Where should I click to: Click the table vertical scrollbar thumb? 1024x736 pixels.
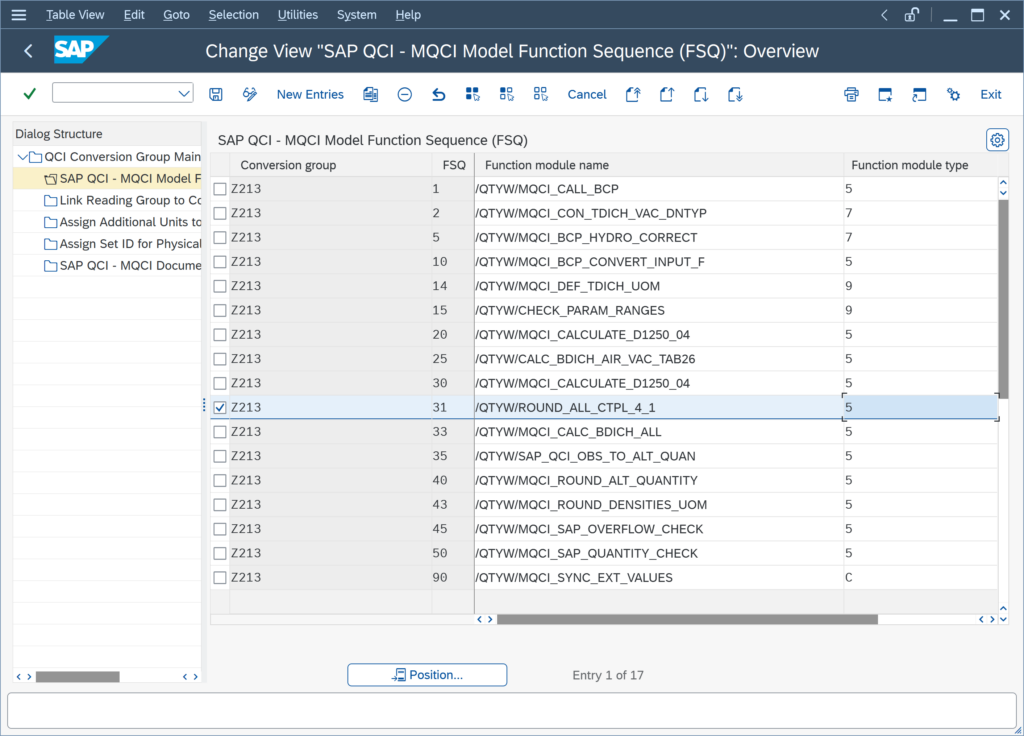click(x=1003, y=297)
